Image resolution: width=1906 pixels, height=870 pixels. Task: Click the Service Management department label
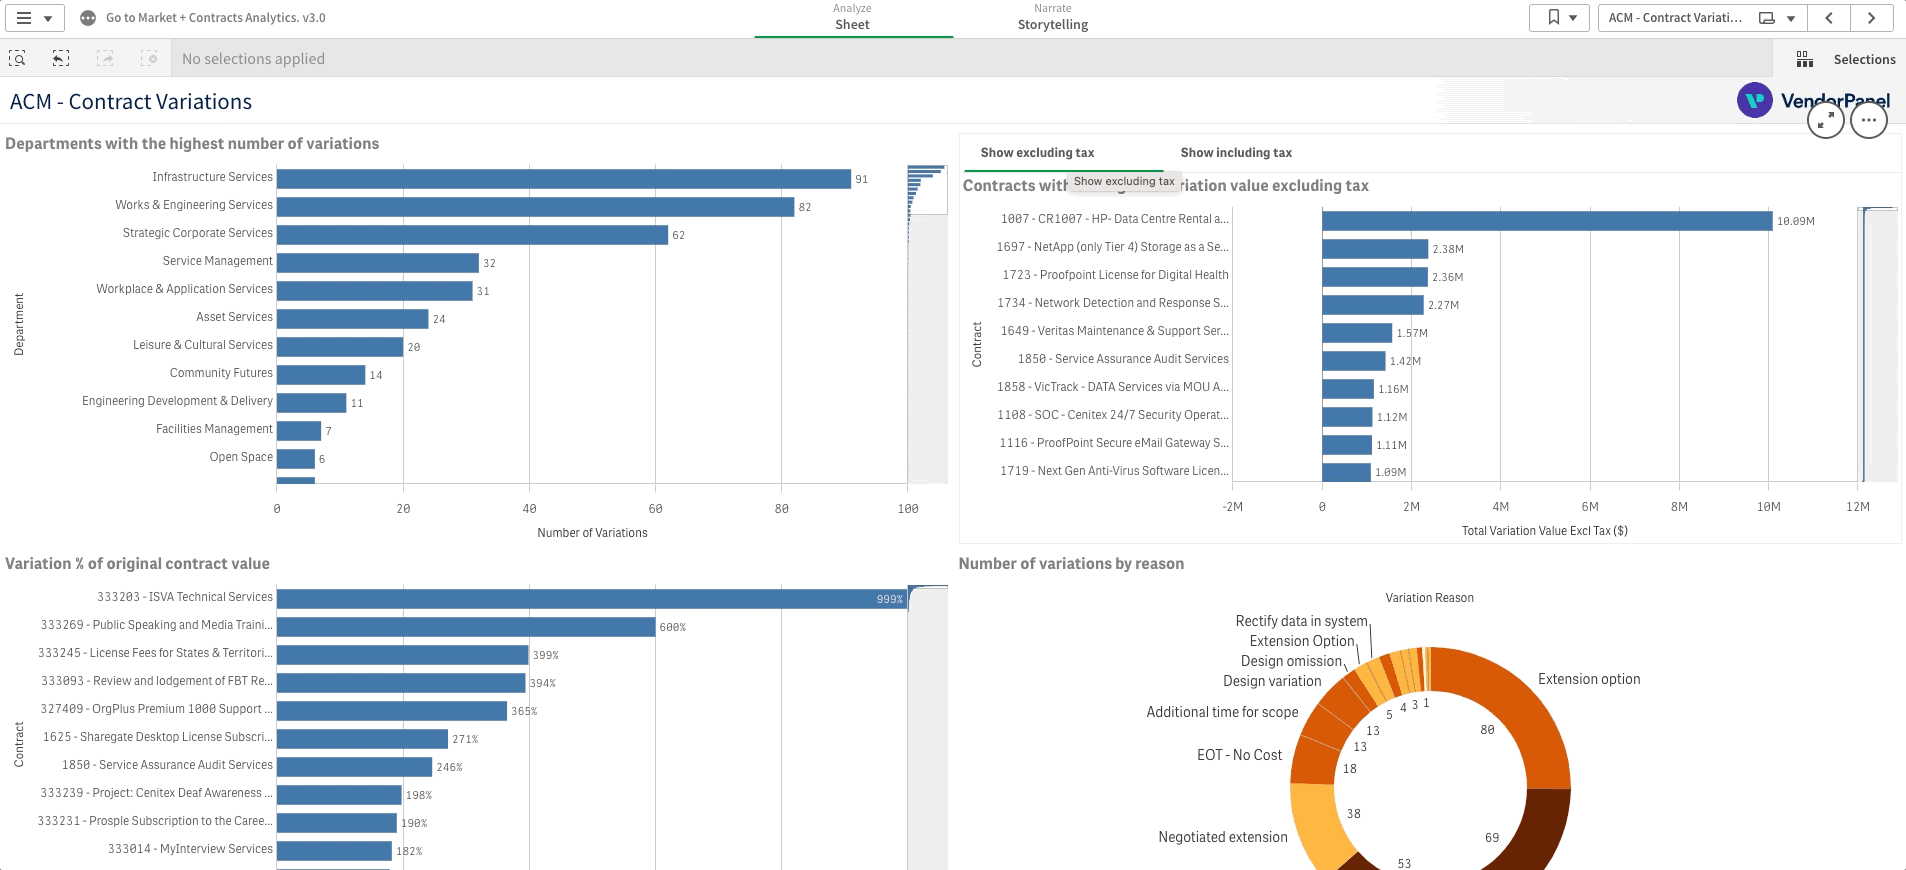pos(217,261)
